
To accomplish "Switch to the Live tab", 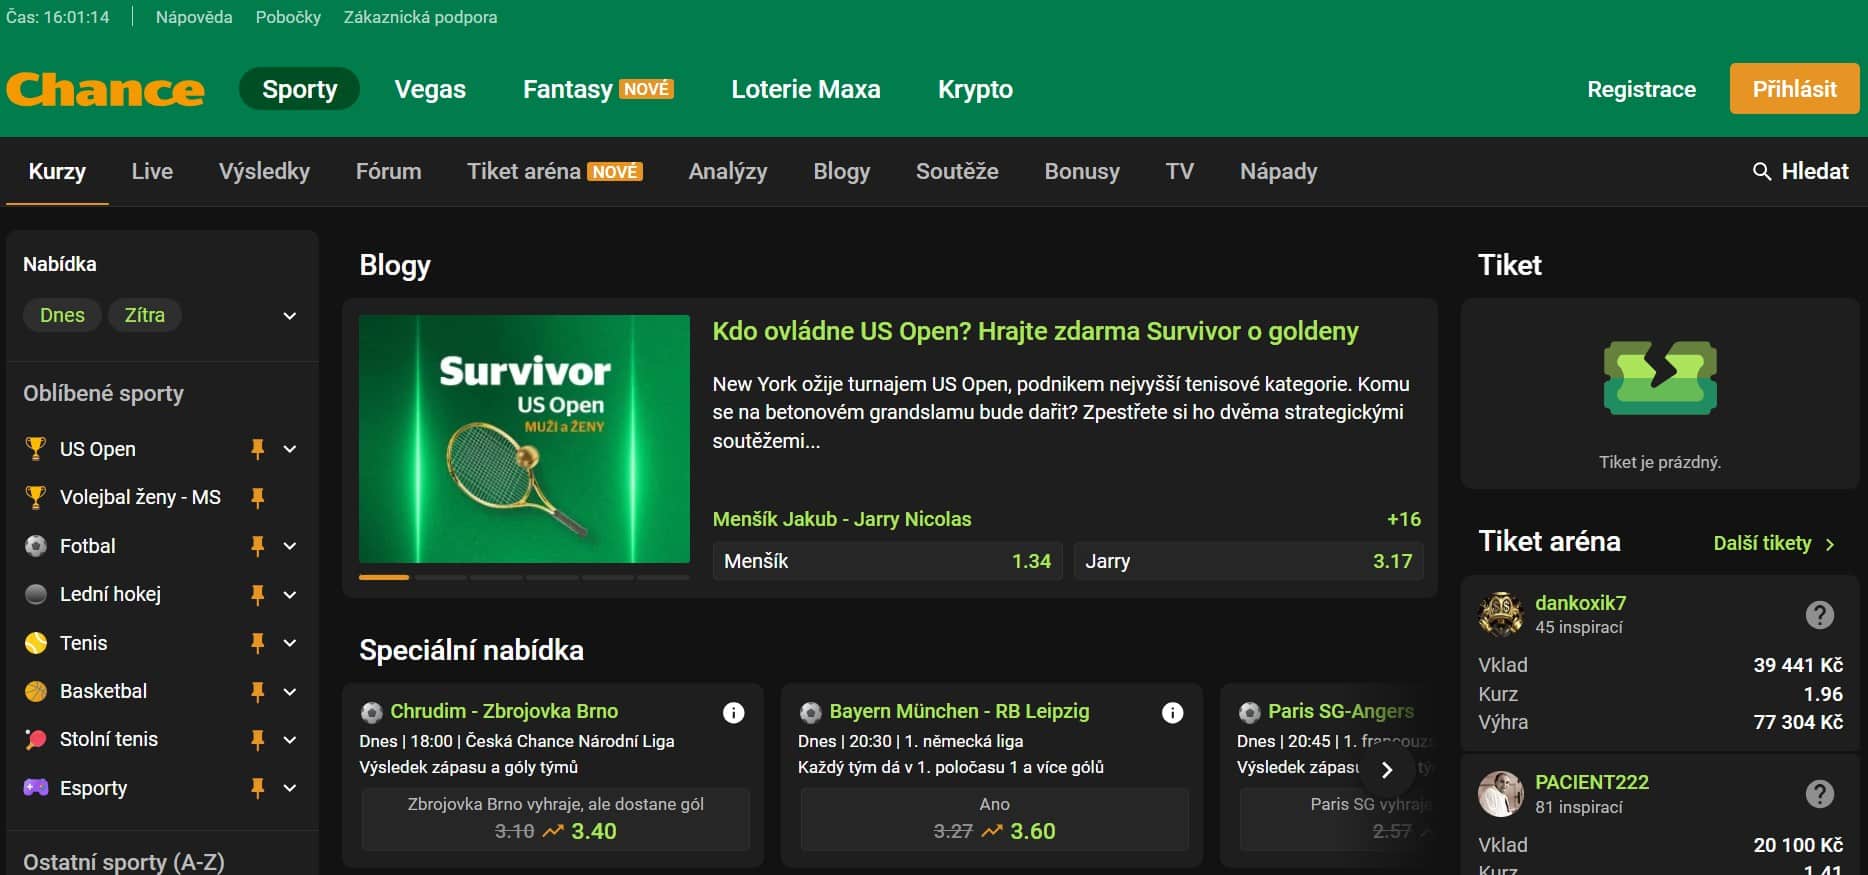I will pos(152,171).
